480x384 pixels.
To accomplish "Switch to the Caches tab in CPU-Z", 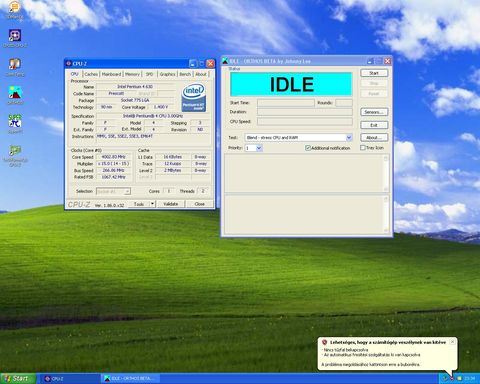I will tap(91, 74).
